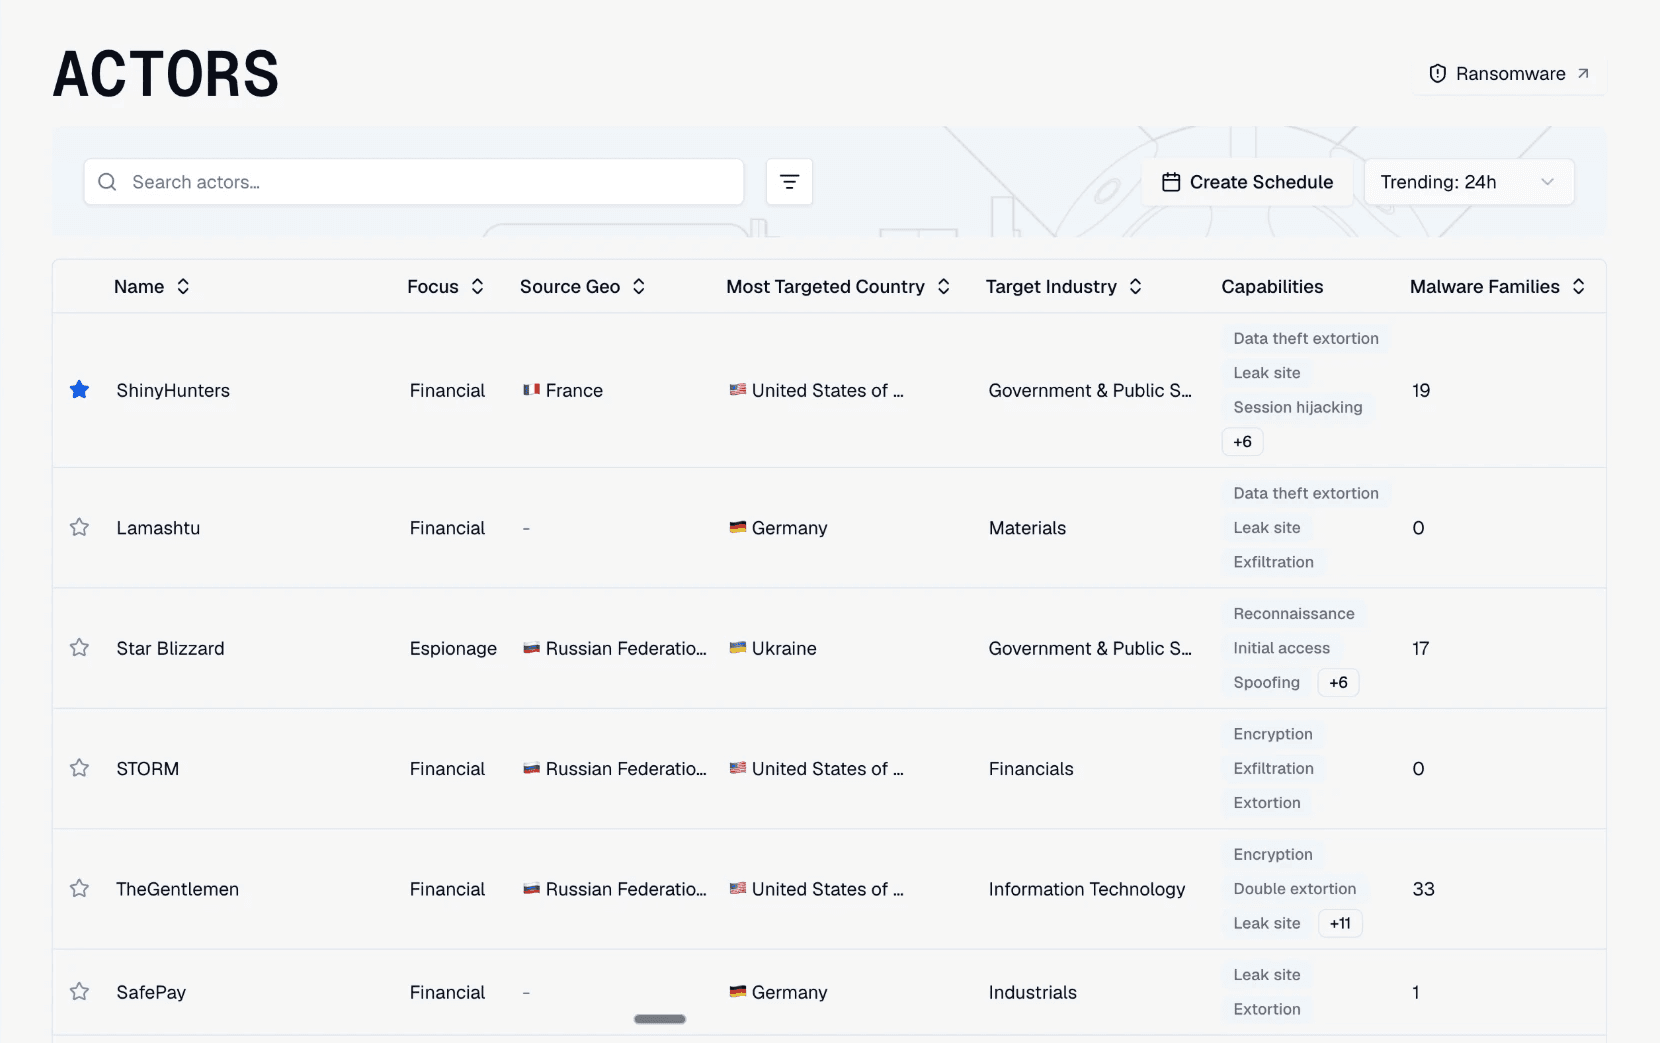This screenshot has height=1043, width=1660.
Task: Open the Star Blizzard actor name
Action: 170,648
